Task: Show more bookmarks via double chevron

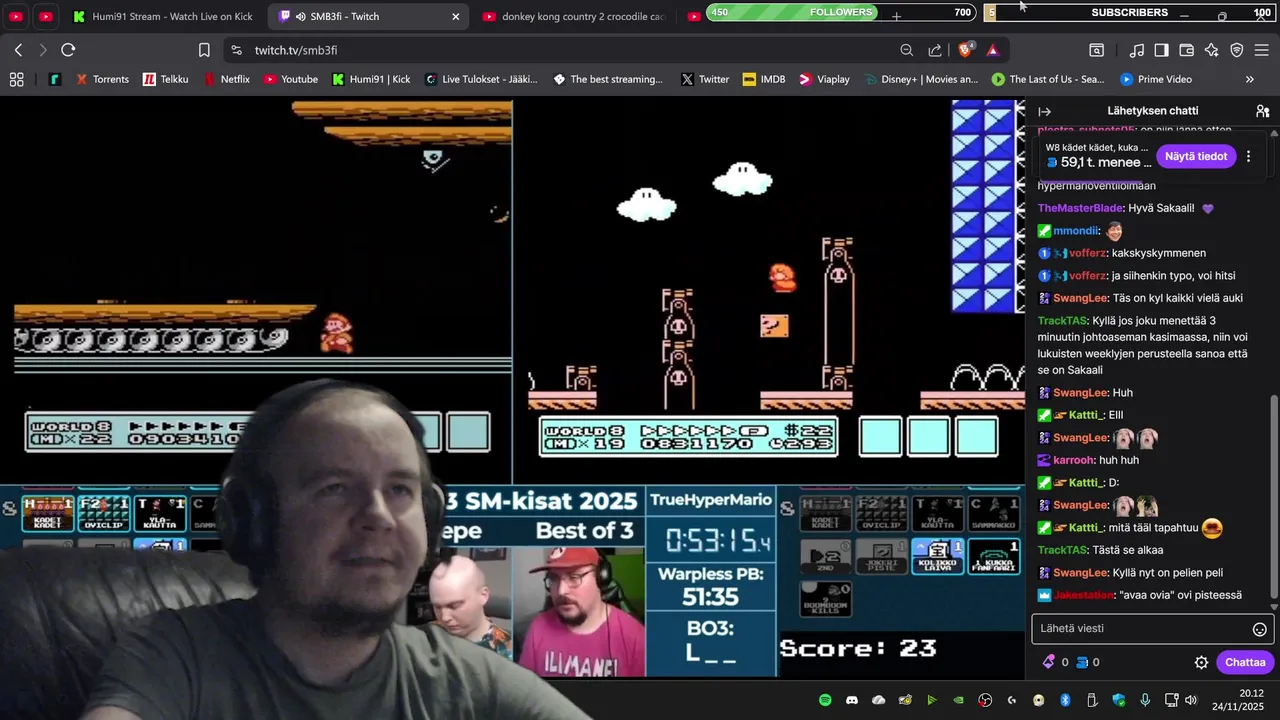Action: coord(1249,79)
